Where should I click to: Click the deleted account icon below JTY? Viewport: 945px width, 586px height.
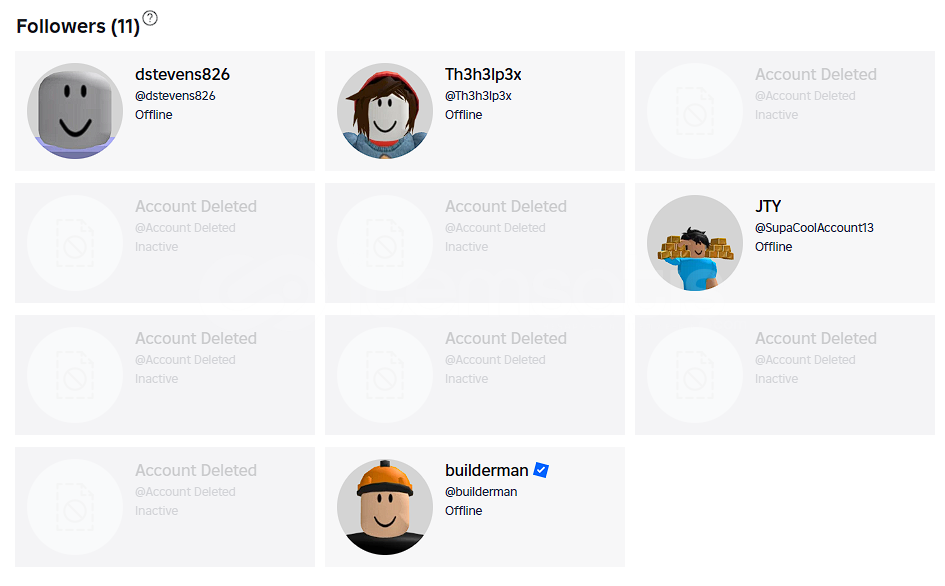click(x=695, y=375)
